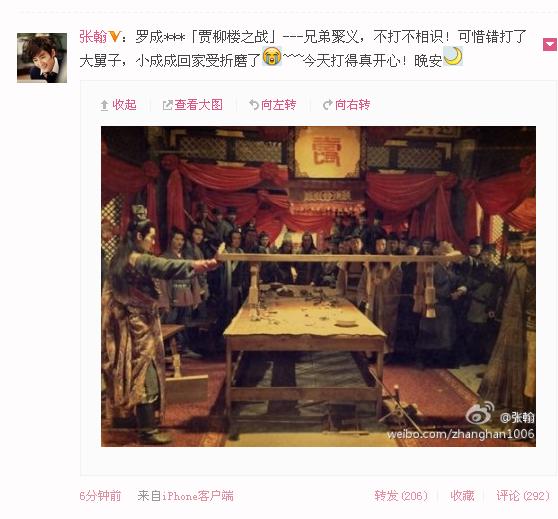Screen dimensions: 558x519
Task: Click the clockwise rotate arrow icon
Action: (327, 105)
